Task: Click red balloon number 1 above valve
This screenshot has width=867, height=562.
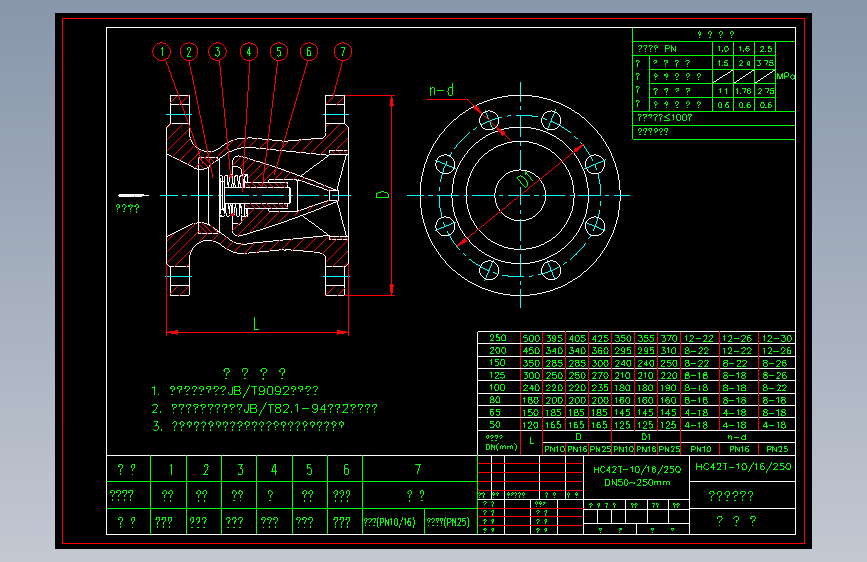Action: click(161, 52)
